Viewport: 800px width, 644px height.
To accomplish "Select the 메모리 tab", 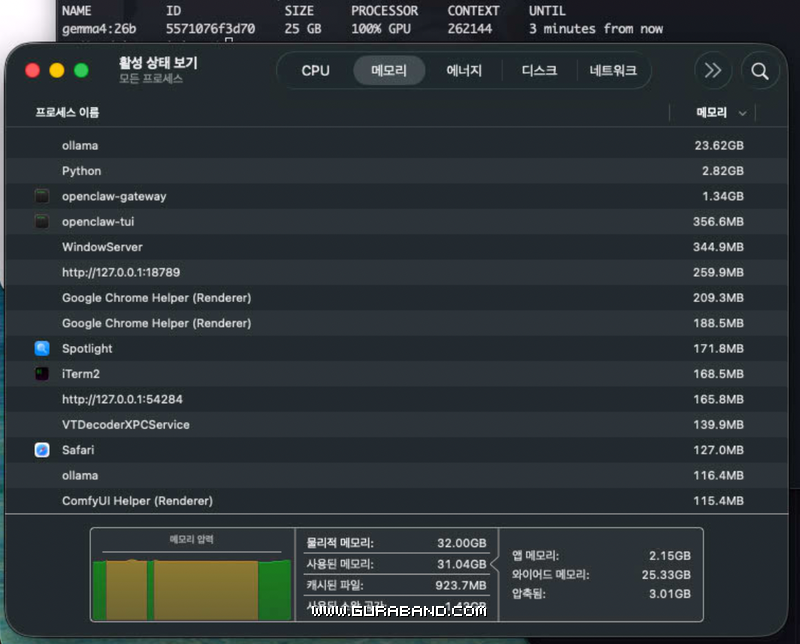I will point(389,71).
